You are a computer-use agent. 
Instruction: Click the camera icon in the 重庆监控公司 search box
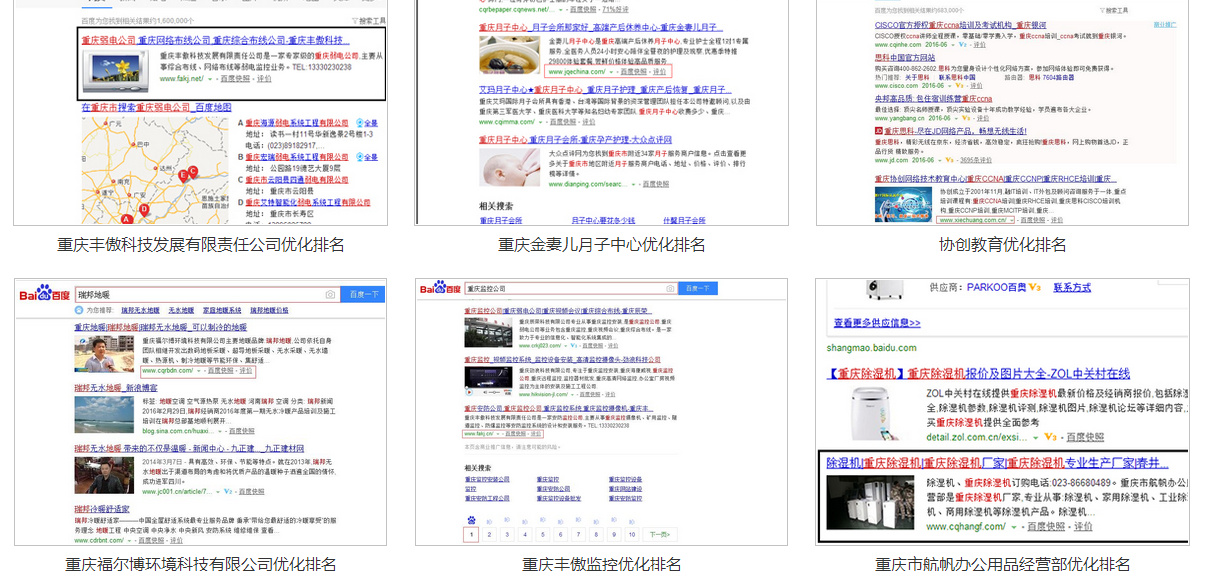click(669, 289)
